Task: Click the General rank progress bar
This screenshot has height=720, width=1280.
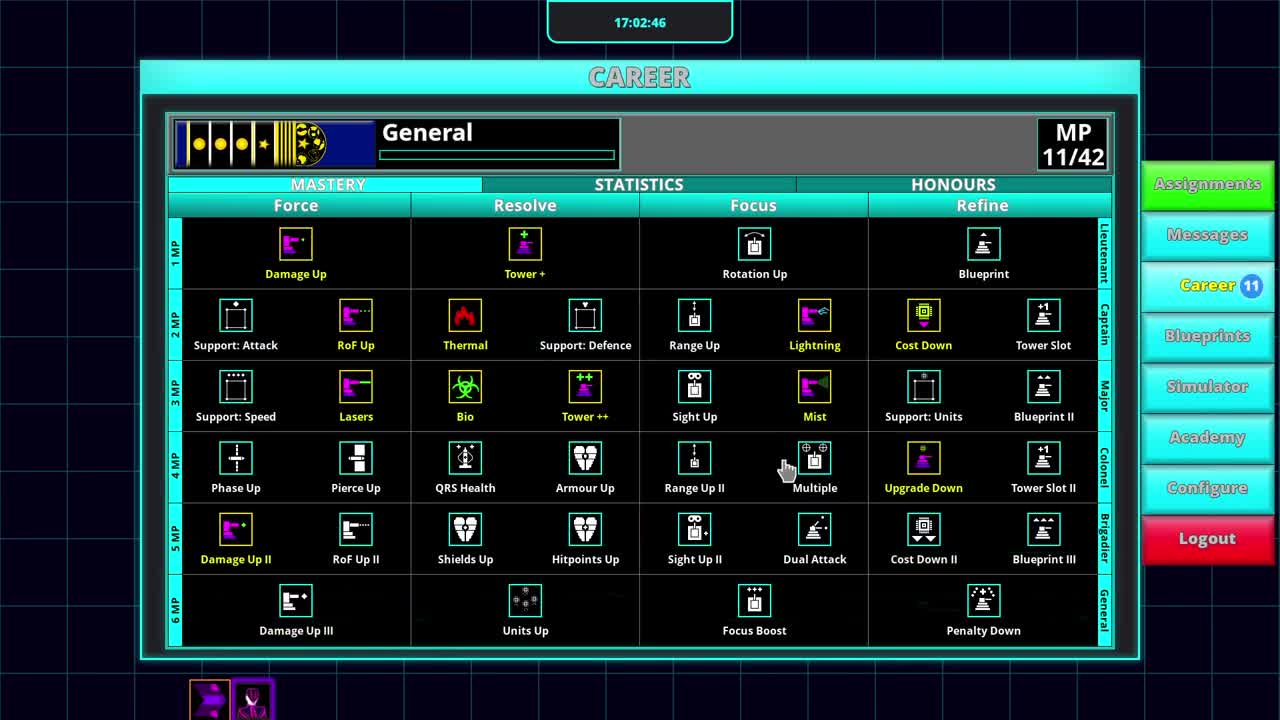Action: pos(497,155)
